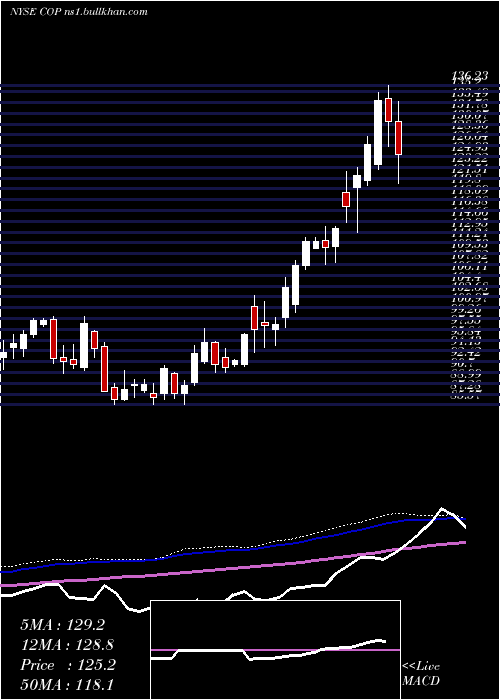Click the '12MA : 128.8' value
The image size is (500, 700).
[67, 645]
